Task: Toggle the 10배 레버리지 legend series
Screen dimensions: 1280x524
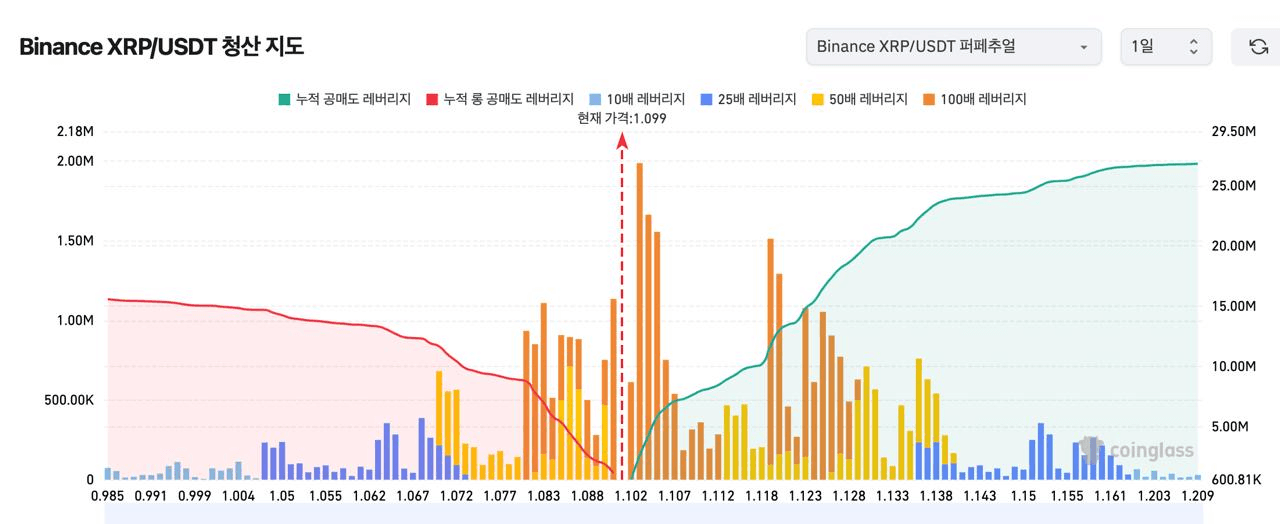Action: (x=636, y=99)
